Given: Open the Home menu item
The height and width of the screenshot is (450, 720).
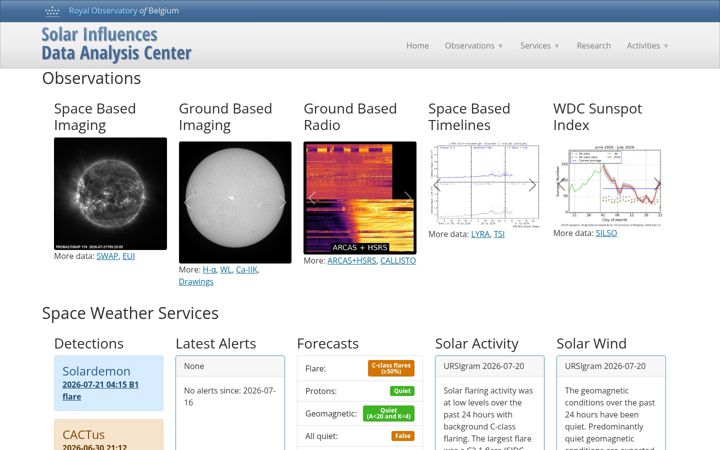Looking at the screenshot, I should pos(417,45).
